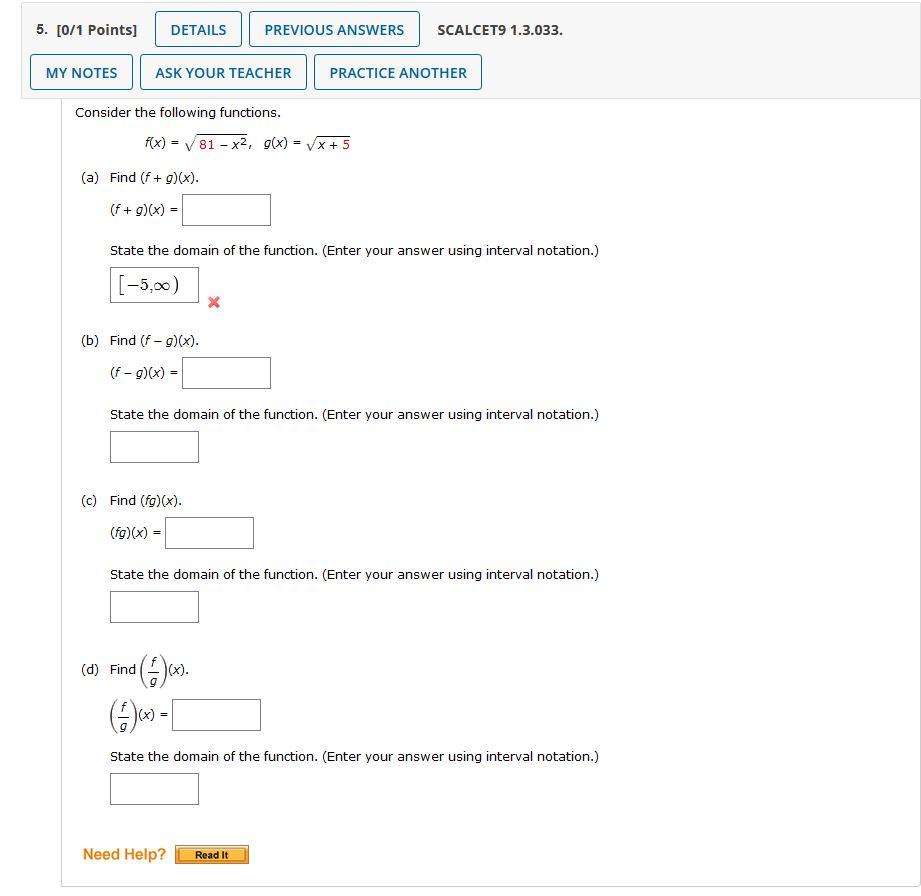Click the (f - g)(x) answer box
Screen dimensions: 921x896
[x=226, y=372]
